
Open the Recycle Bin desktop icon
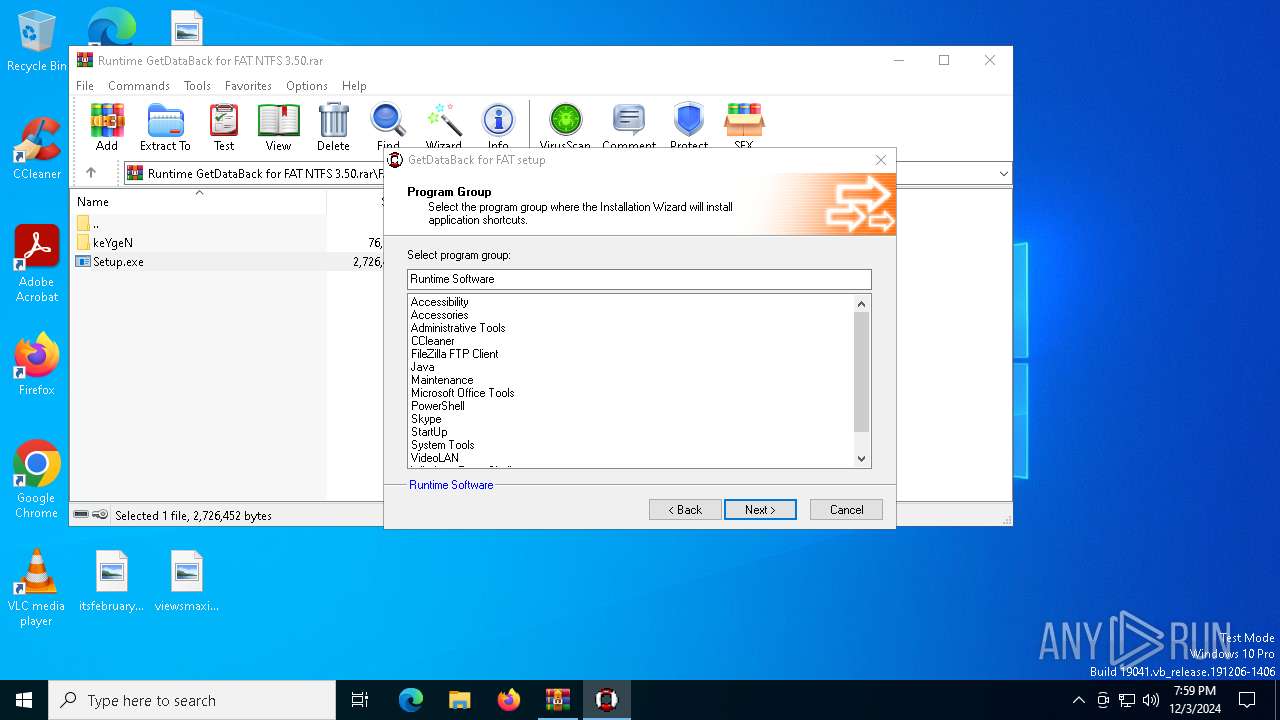(37, 42)
